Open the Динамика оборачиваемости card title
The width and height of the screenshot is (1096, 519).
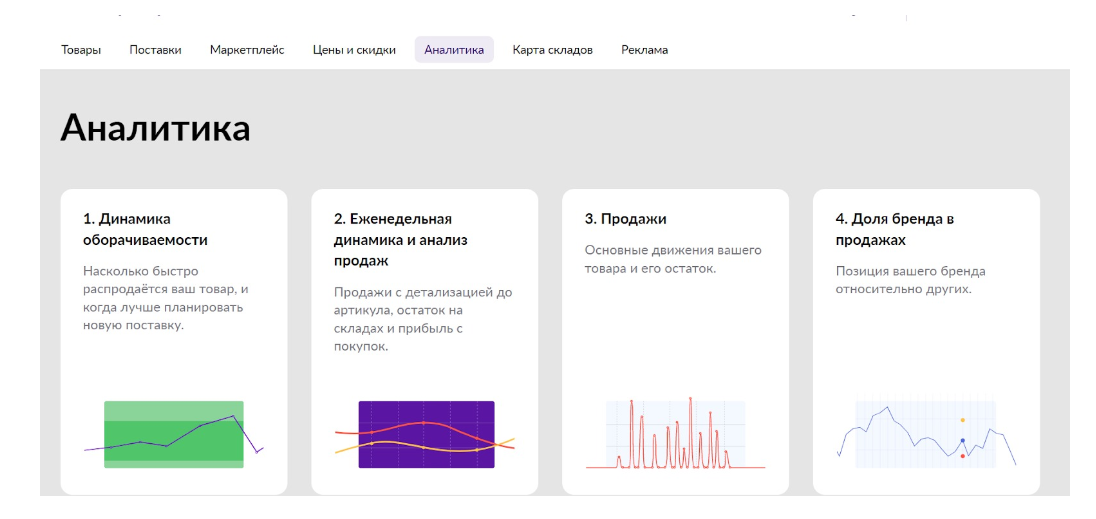(x=145, y=229)
